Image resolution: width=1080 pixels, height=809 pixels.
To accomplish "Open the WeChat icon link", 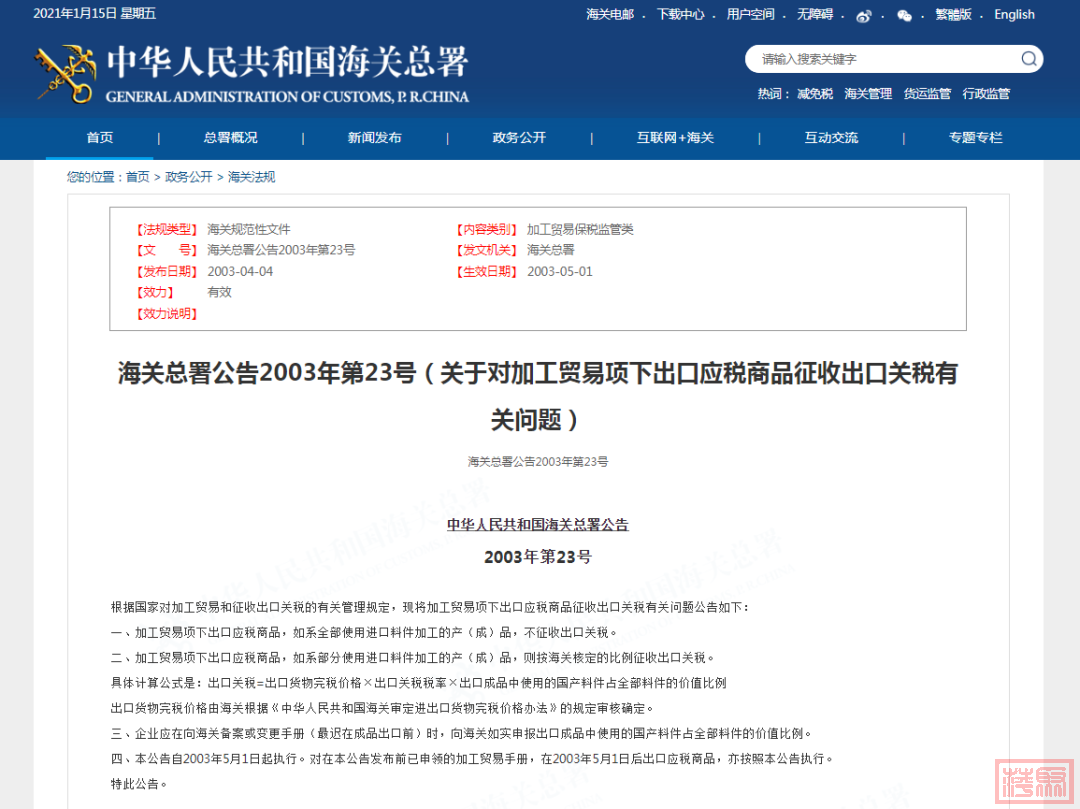I will click(904, 16).
